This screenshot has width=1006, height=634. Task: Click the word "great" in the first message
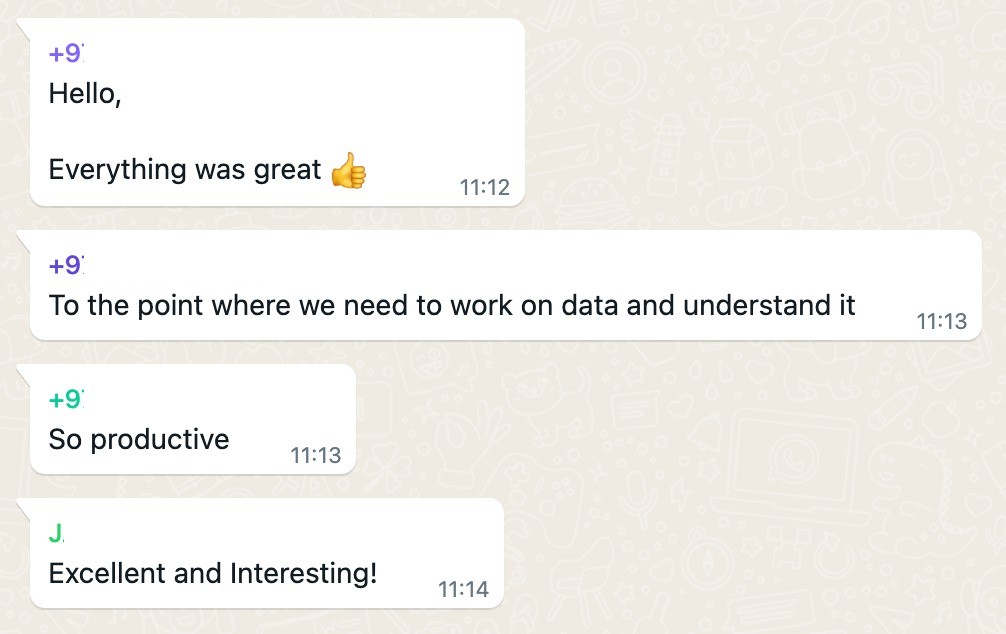click(x=288, y=170)
